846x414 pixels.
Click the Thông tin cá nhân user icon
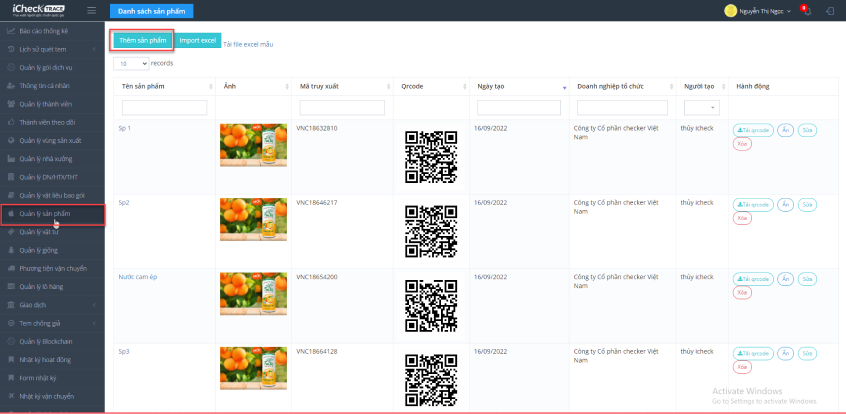coord(11,86)
